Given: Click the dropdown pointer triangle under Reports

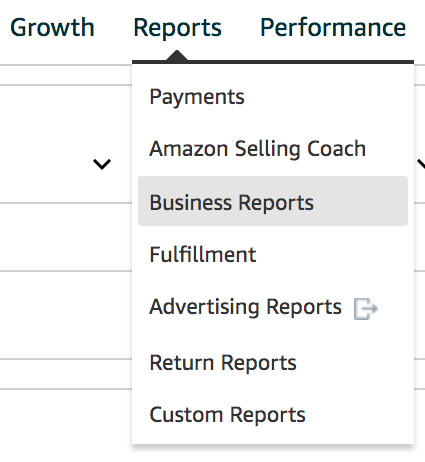Looking at the screenshot, I should 177,55.
